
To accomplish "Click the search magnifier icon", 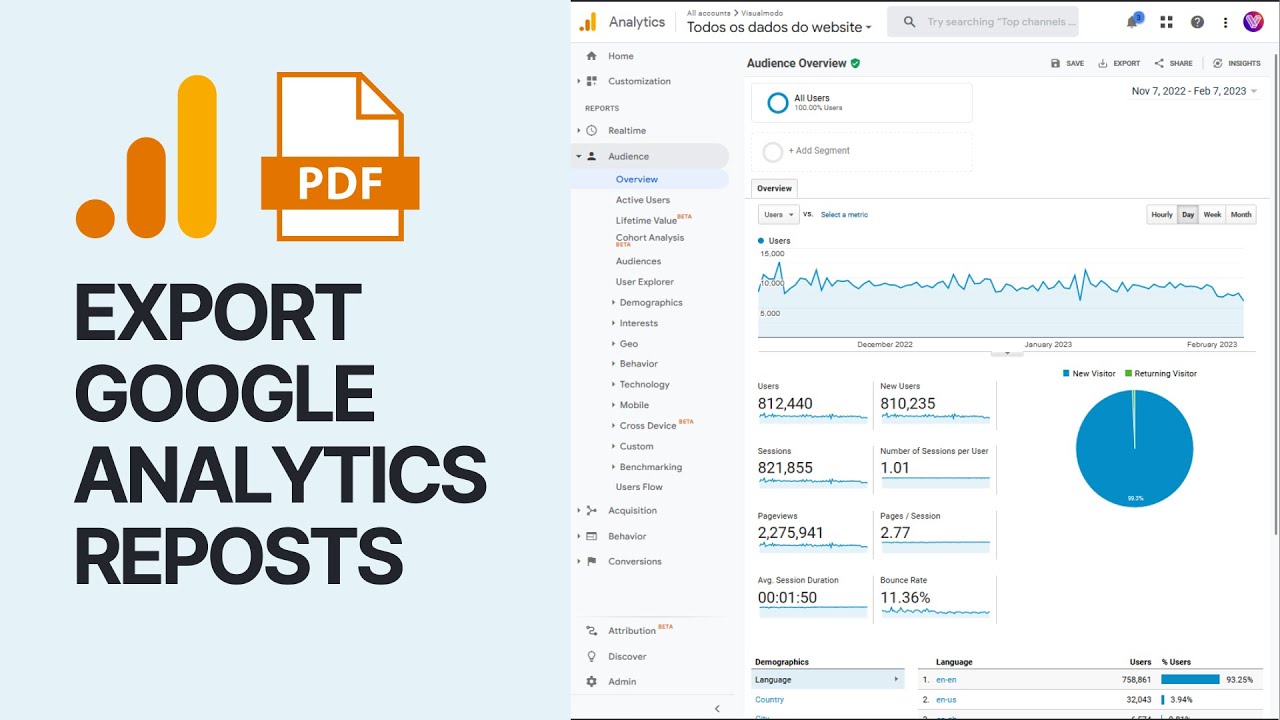I will point(909,22).
